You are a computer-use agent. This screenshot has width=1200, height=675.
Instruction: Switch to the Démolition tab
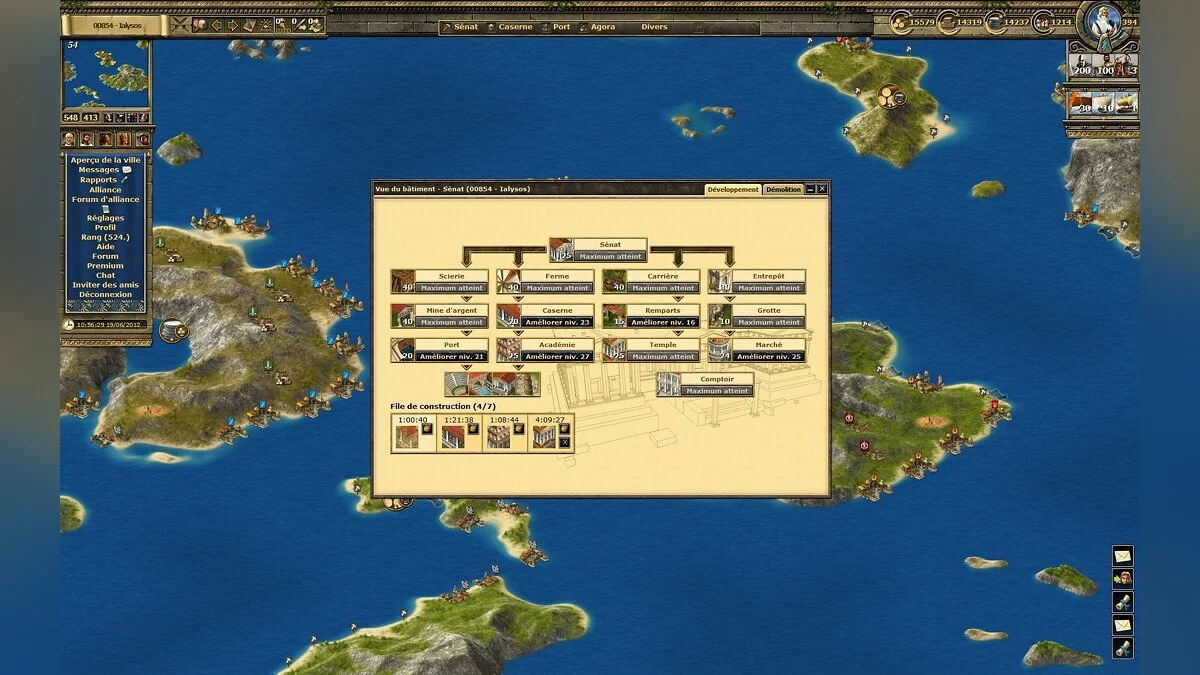tap(783, 189)
